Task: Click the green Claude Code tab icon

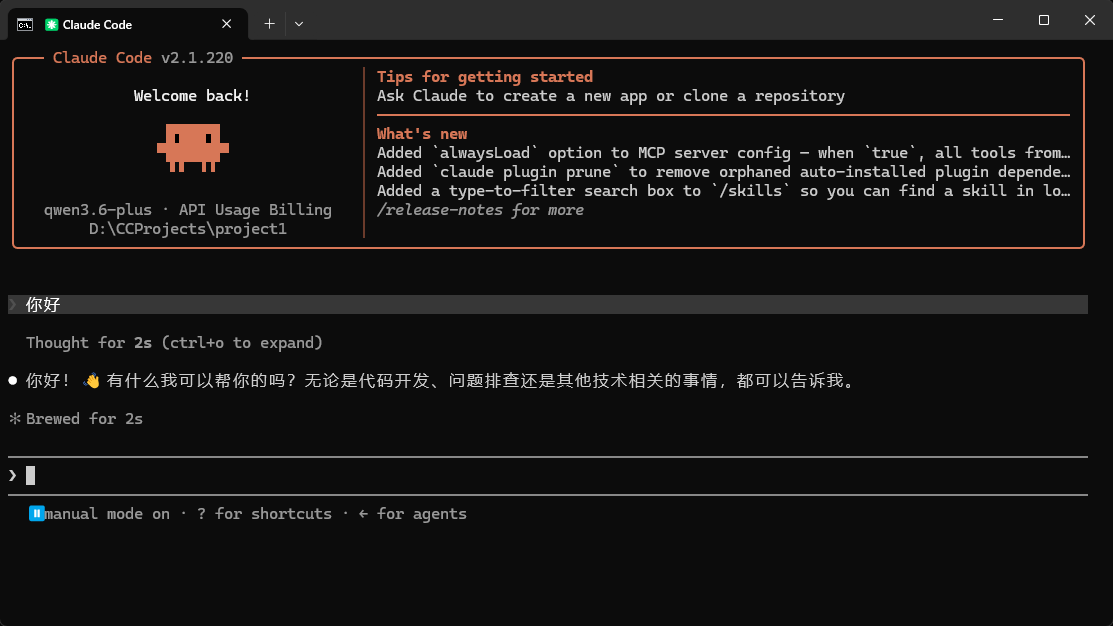Action: (x=51, y=25)
